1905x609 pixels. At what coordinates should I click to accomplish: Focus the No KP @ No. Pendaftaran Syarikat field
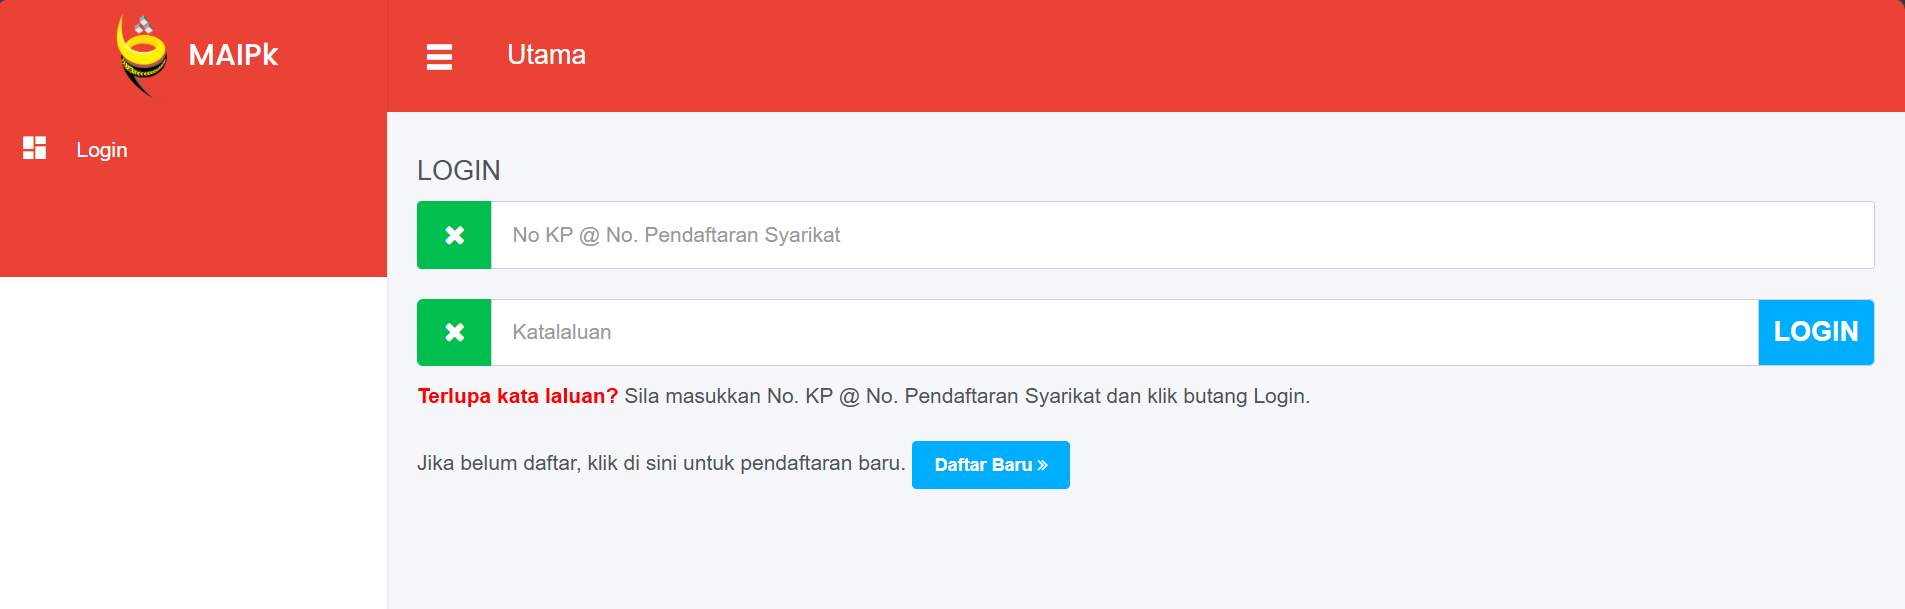[x=1180, y=235]
